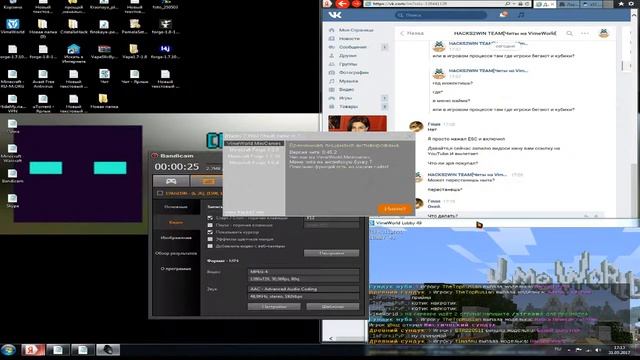Open CristalixHack folder on desktop

click(x=73, y=26)
